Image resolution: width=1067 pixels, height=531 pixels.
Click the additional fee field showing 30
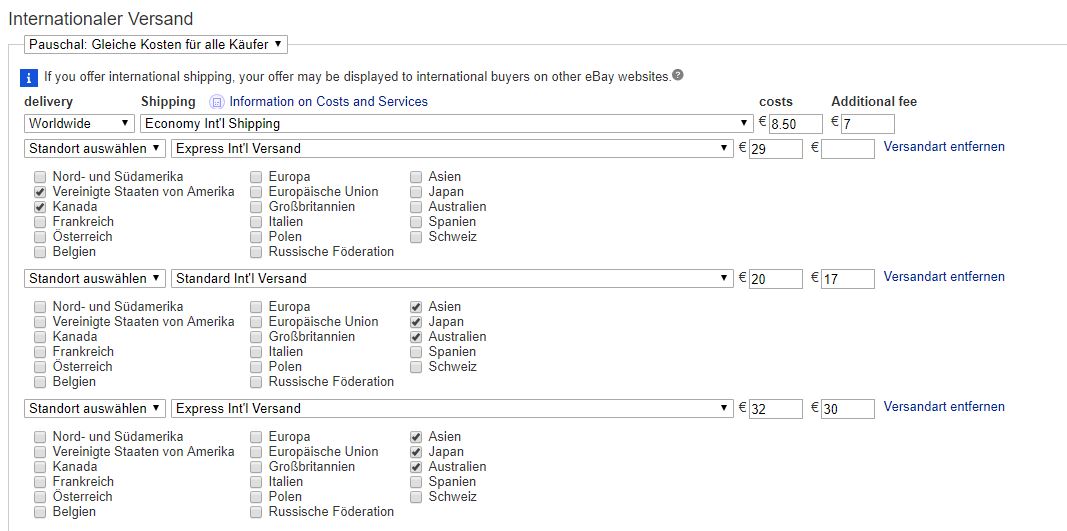click(848, 408)
